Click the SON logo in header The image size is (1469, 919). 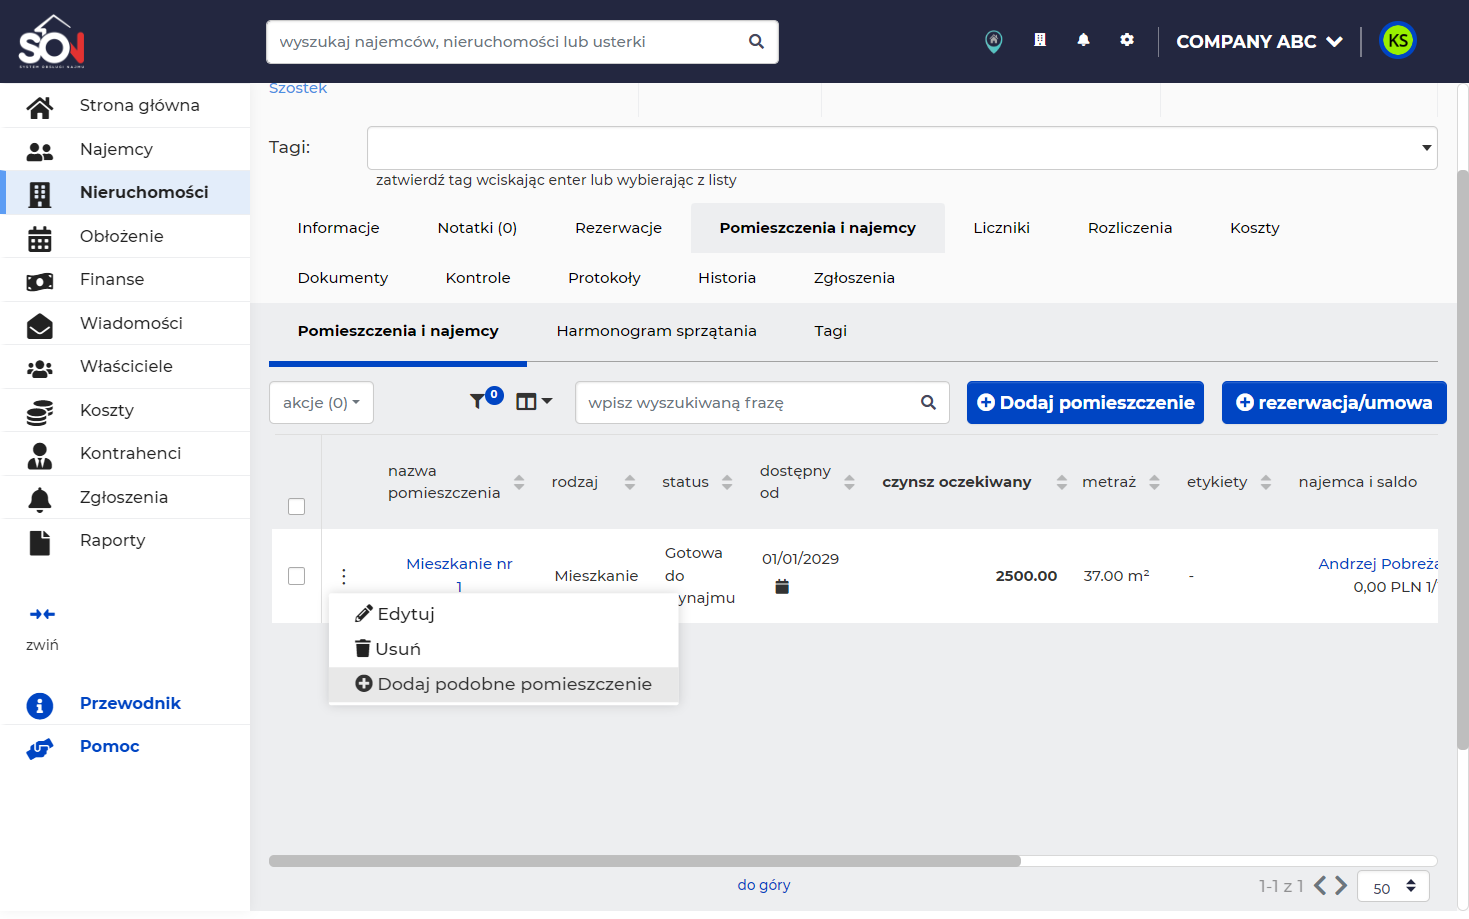pos(52,41)
